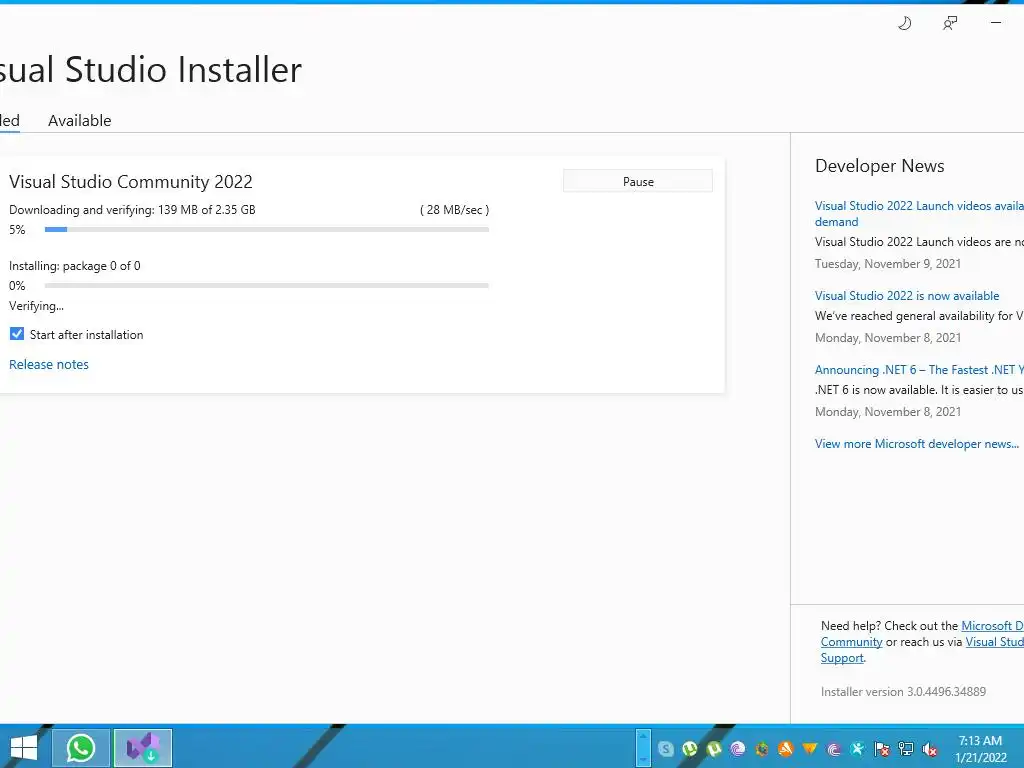Viewport: 1024px width, 768px height.
Task: Click the '.NET 6 is now available' summary
Action: click(x=919, y=390)
